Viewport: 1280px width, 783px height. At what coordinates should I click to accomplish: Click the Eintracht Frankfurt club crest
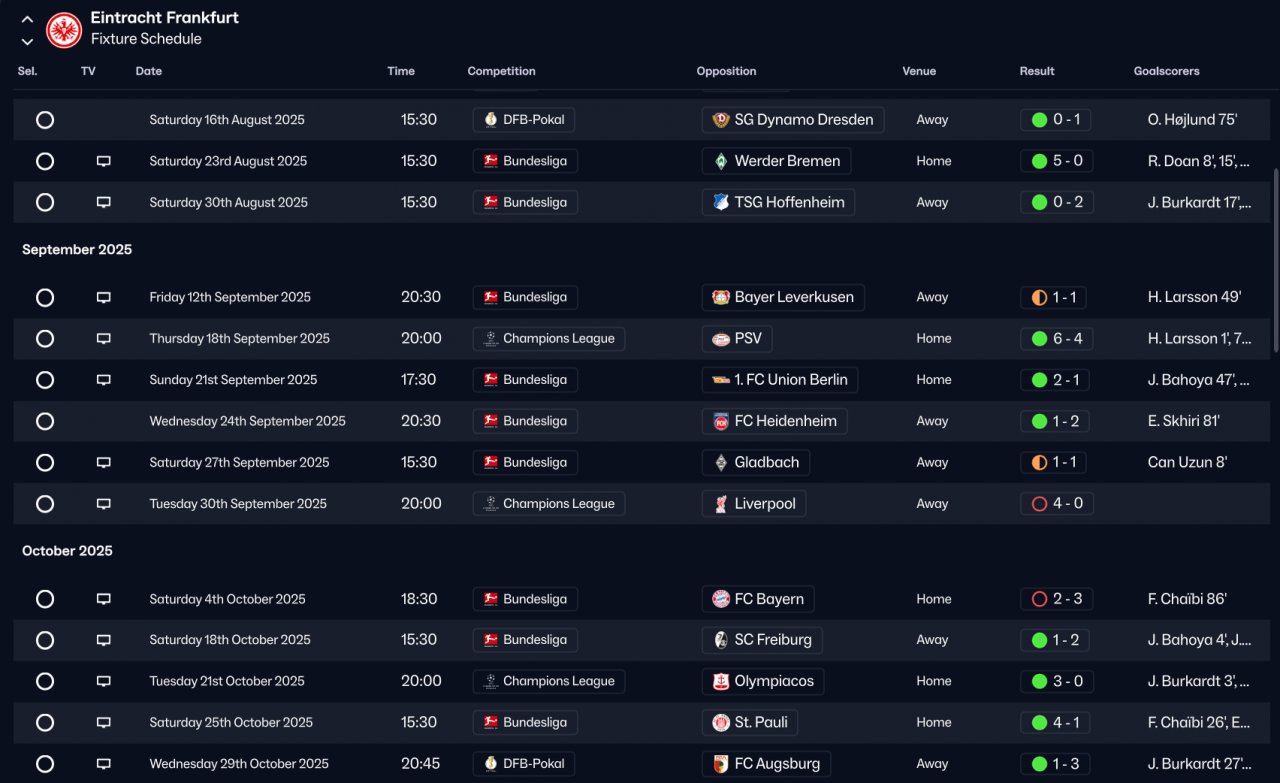[64, 29]
